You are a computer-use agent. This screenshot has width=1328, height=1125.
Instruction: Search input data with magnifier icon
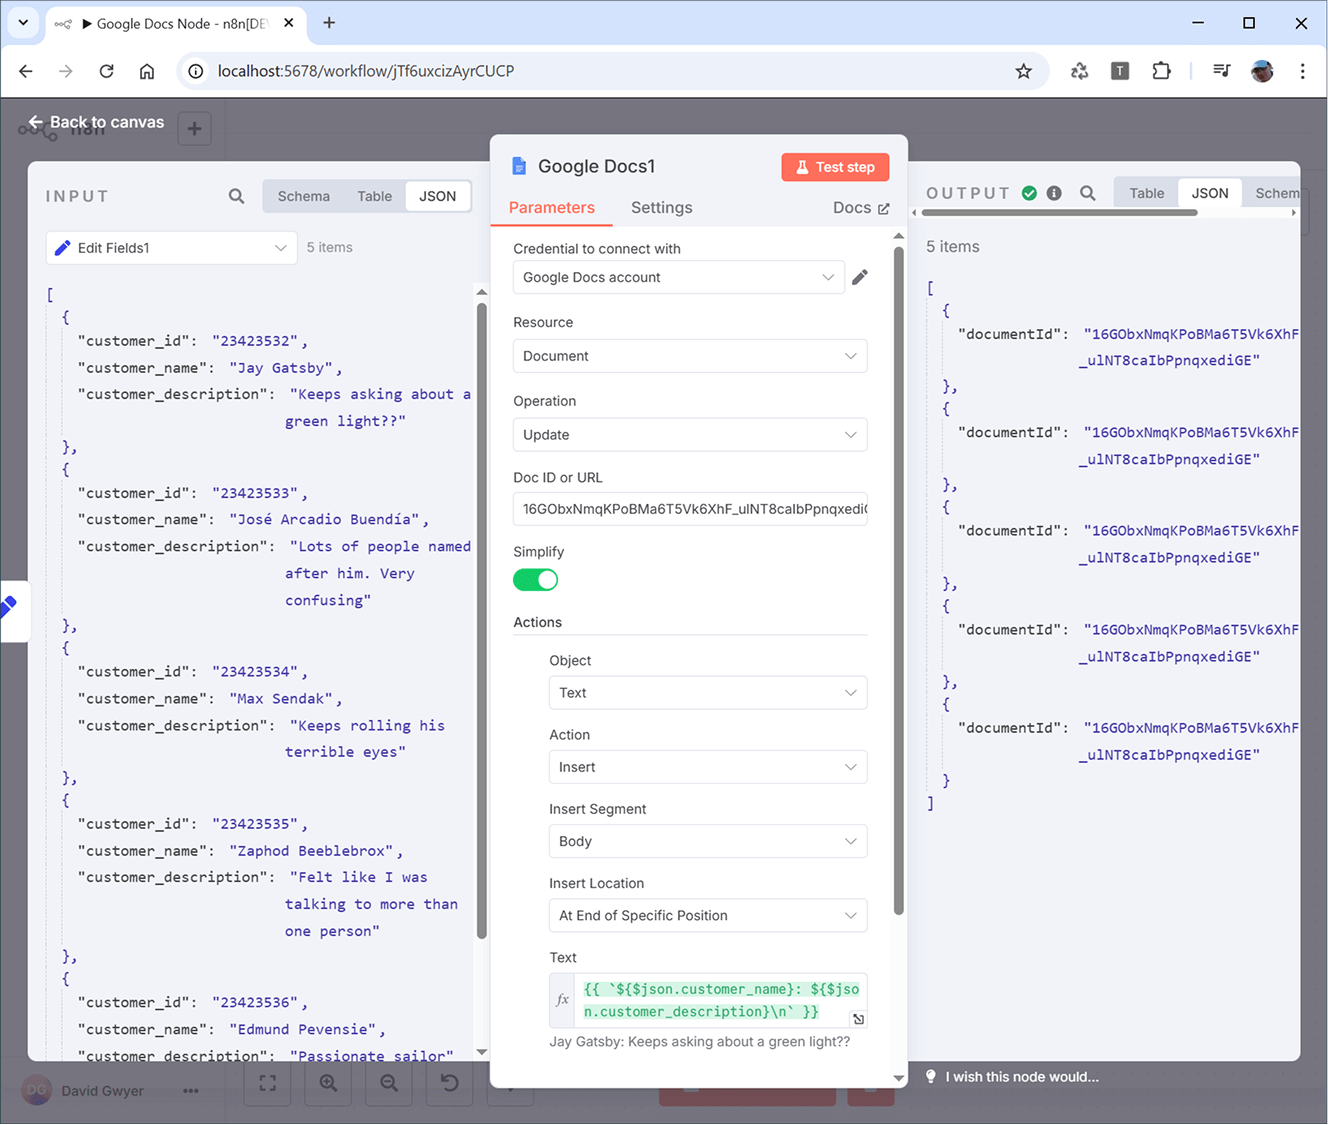[236, 196]
